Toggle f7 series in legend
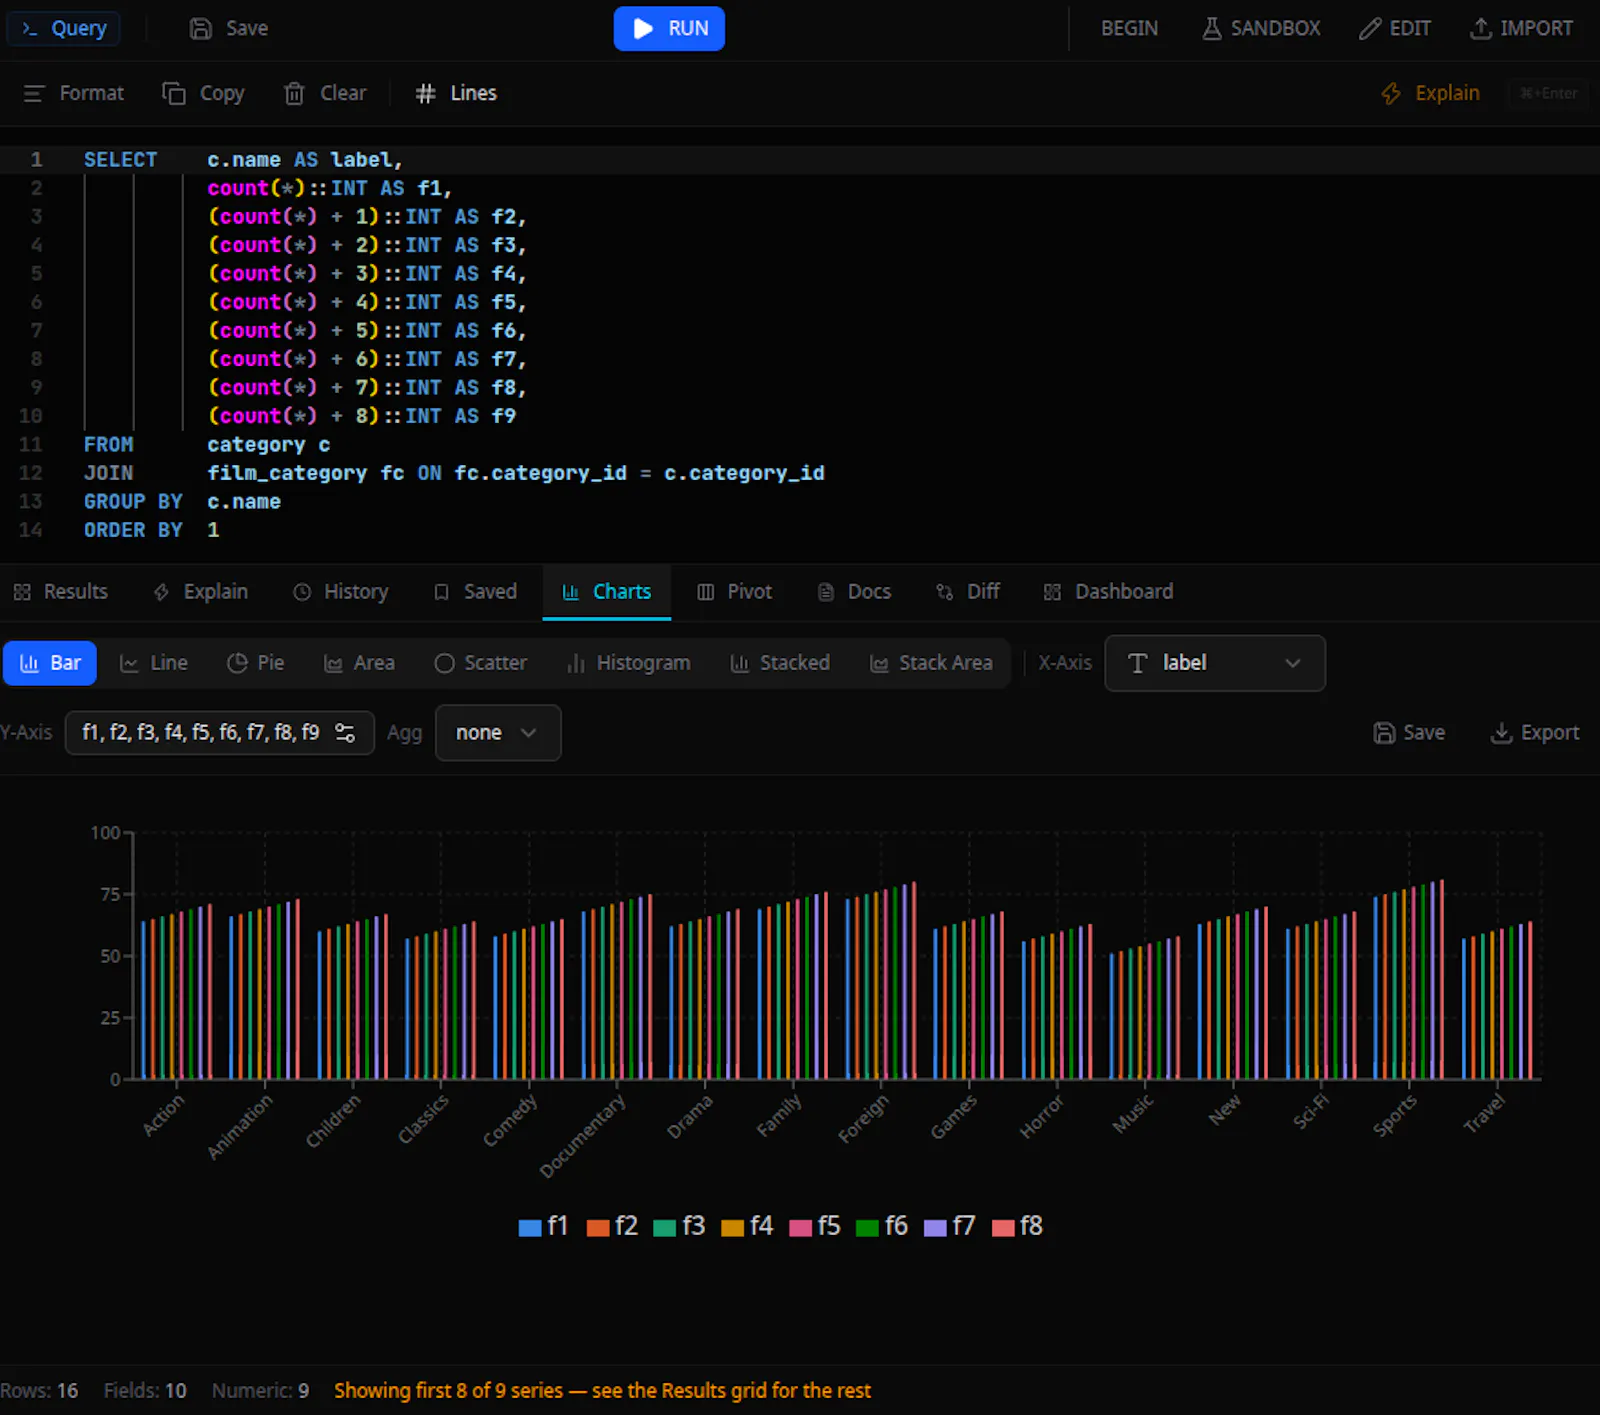 (x=950, y=1227)
